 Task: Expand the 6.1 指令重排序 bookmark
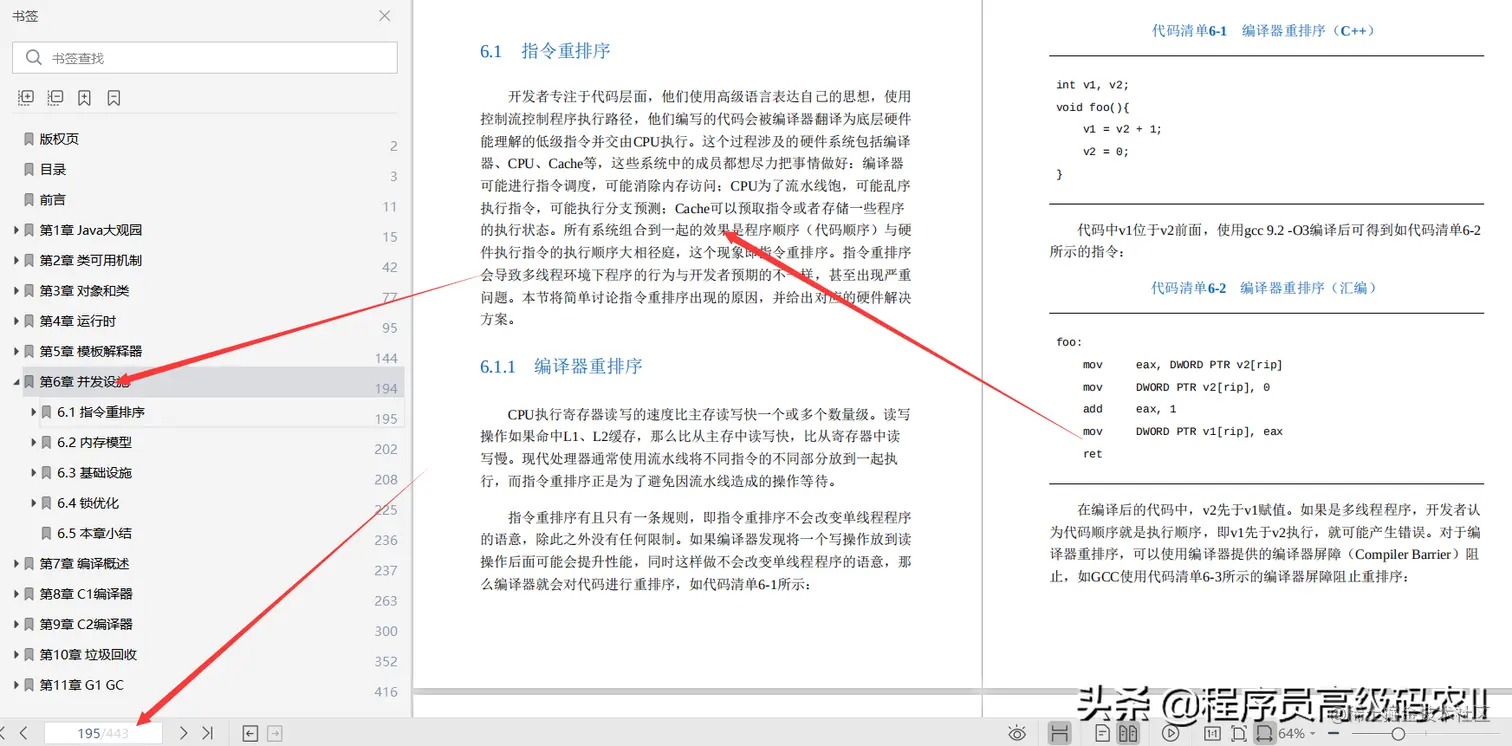33,411
